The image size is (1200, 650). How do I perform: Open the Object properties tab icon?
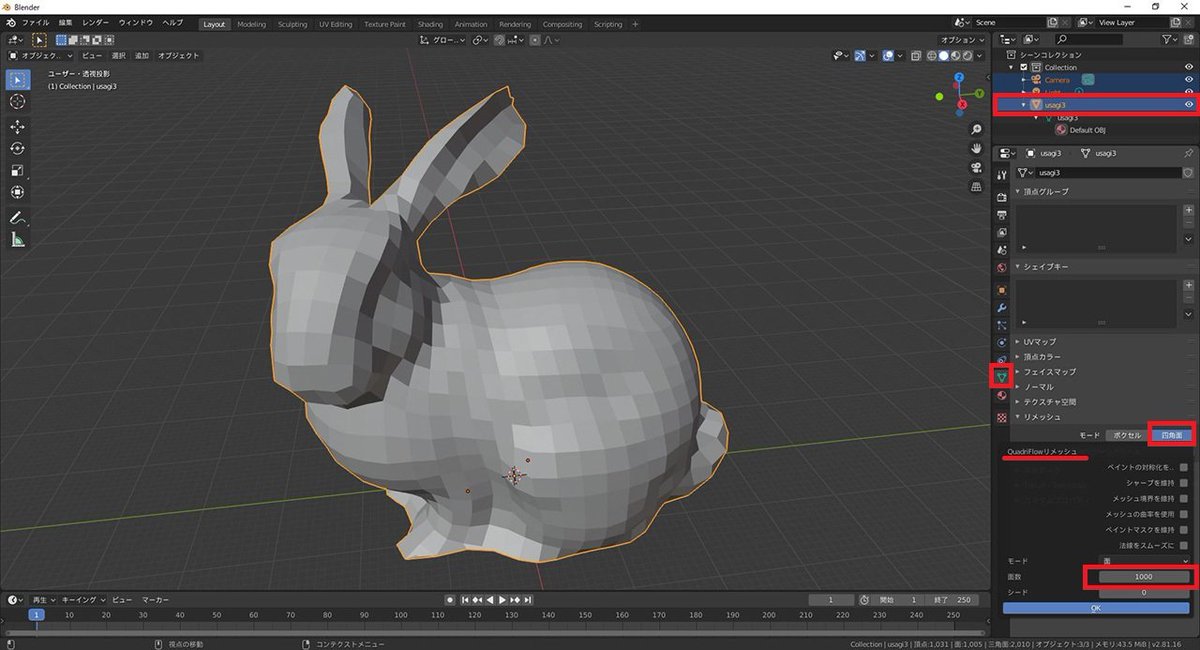click(1001, 290)
